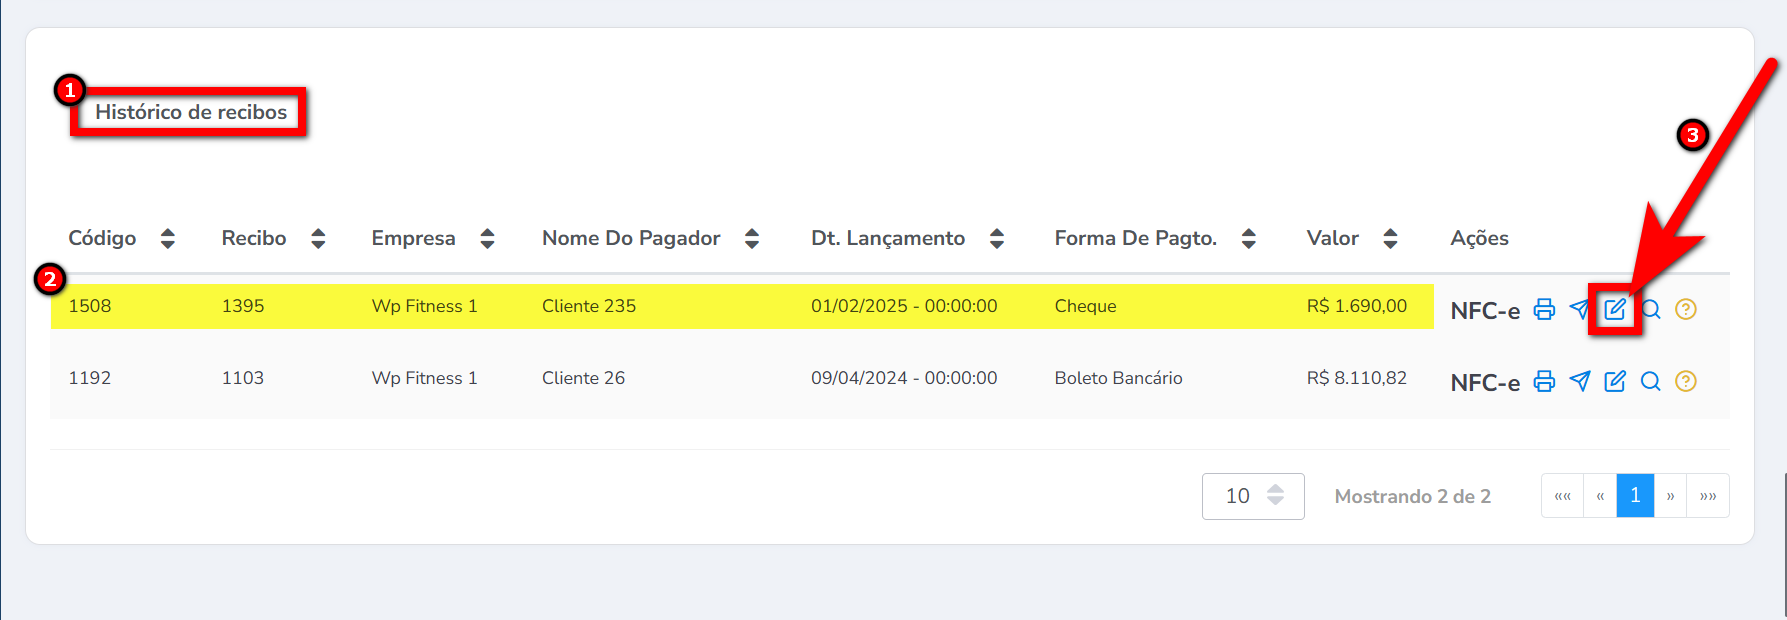Viewport: 1787px width, 620px height.
Task: Sort table by Recibo column
Action: (318, 238)
